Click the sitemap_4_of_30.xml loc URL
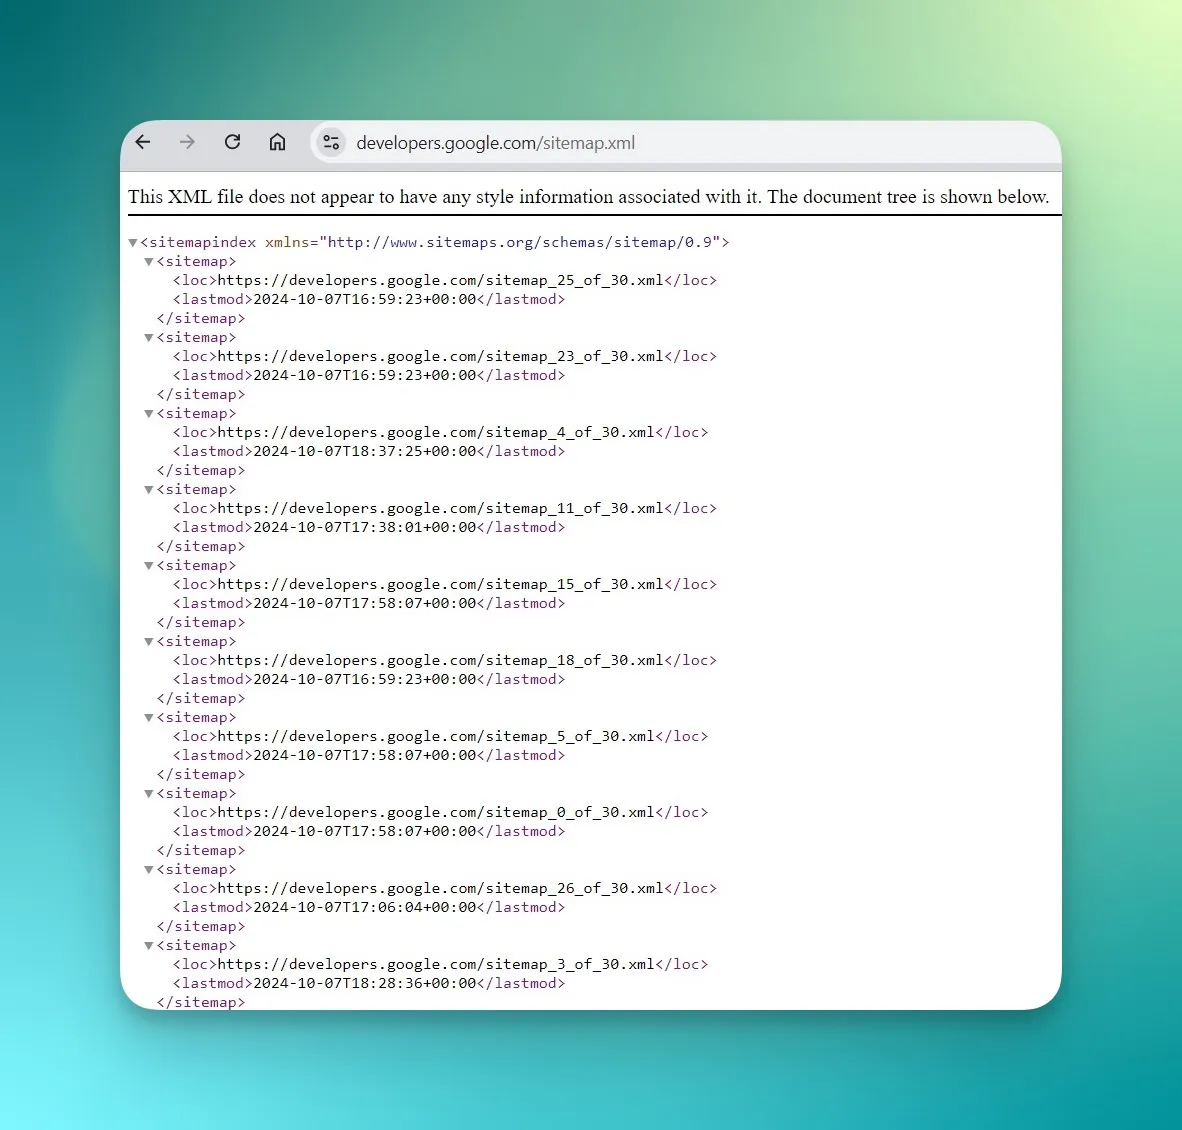The width and height of the screenshot is (1182, 1130). point(436,433)
